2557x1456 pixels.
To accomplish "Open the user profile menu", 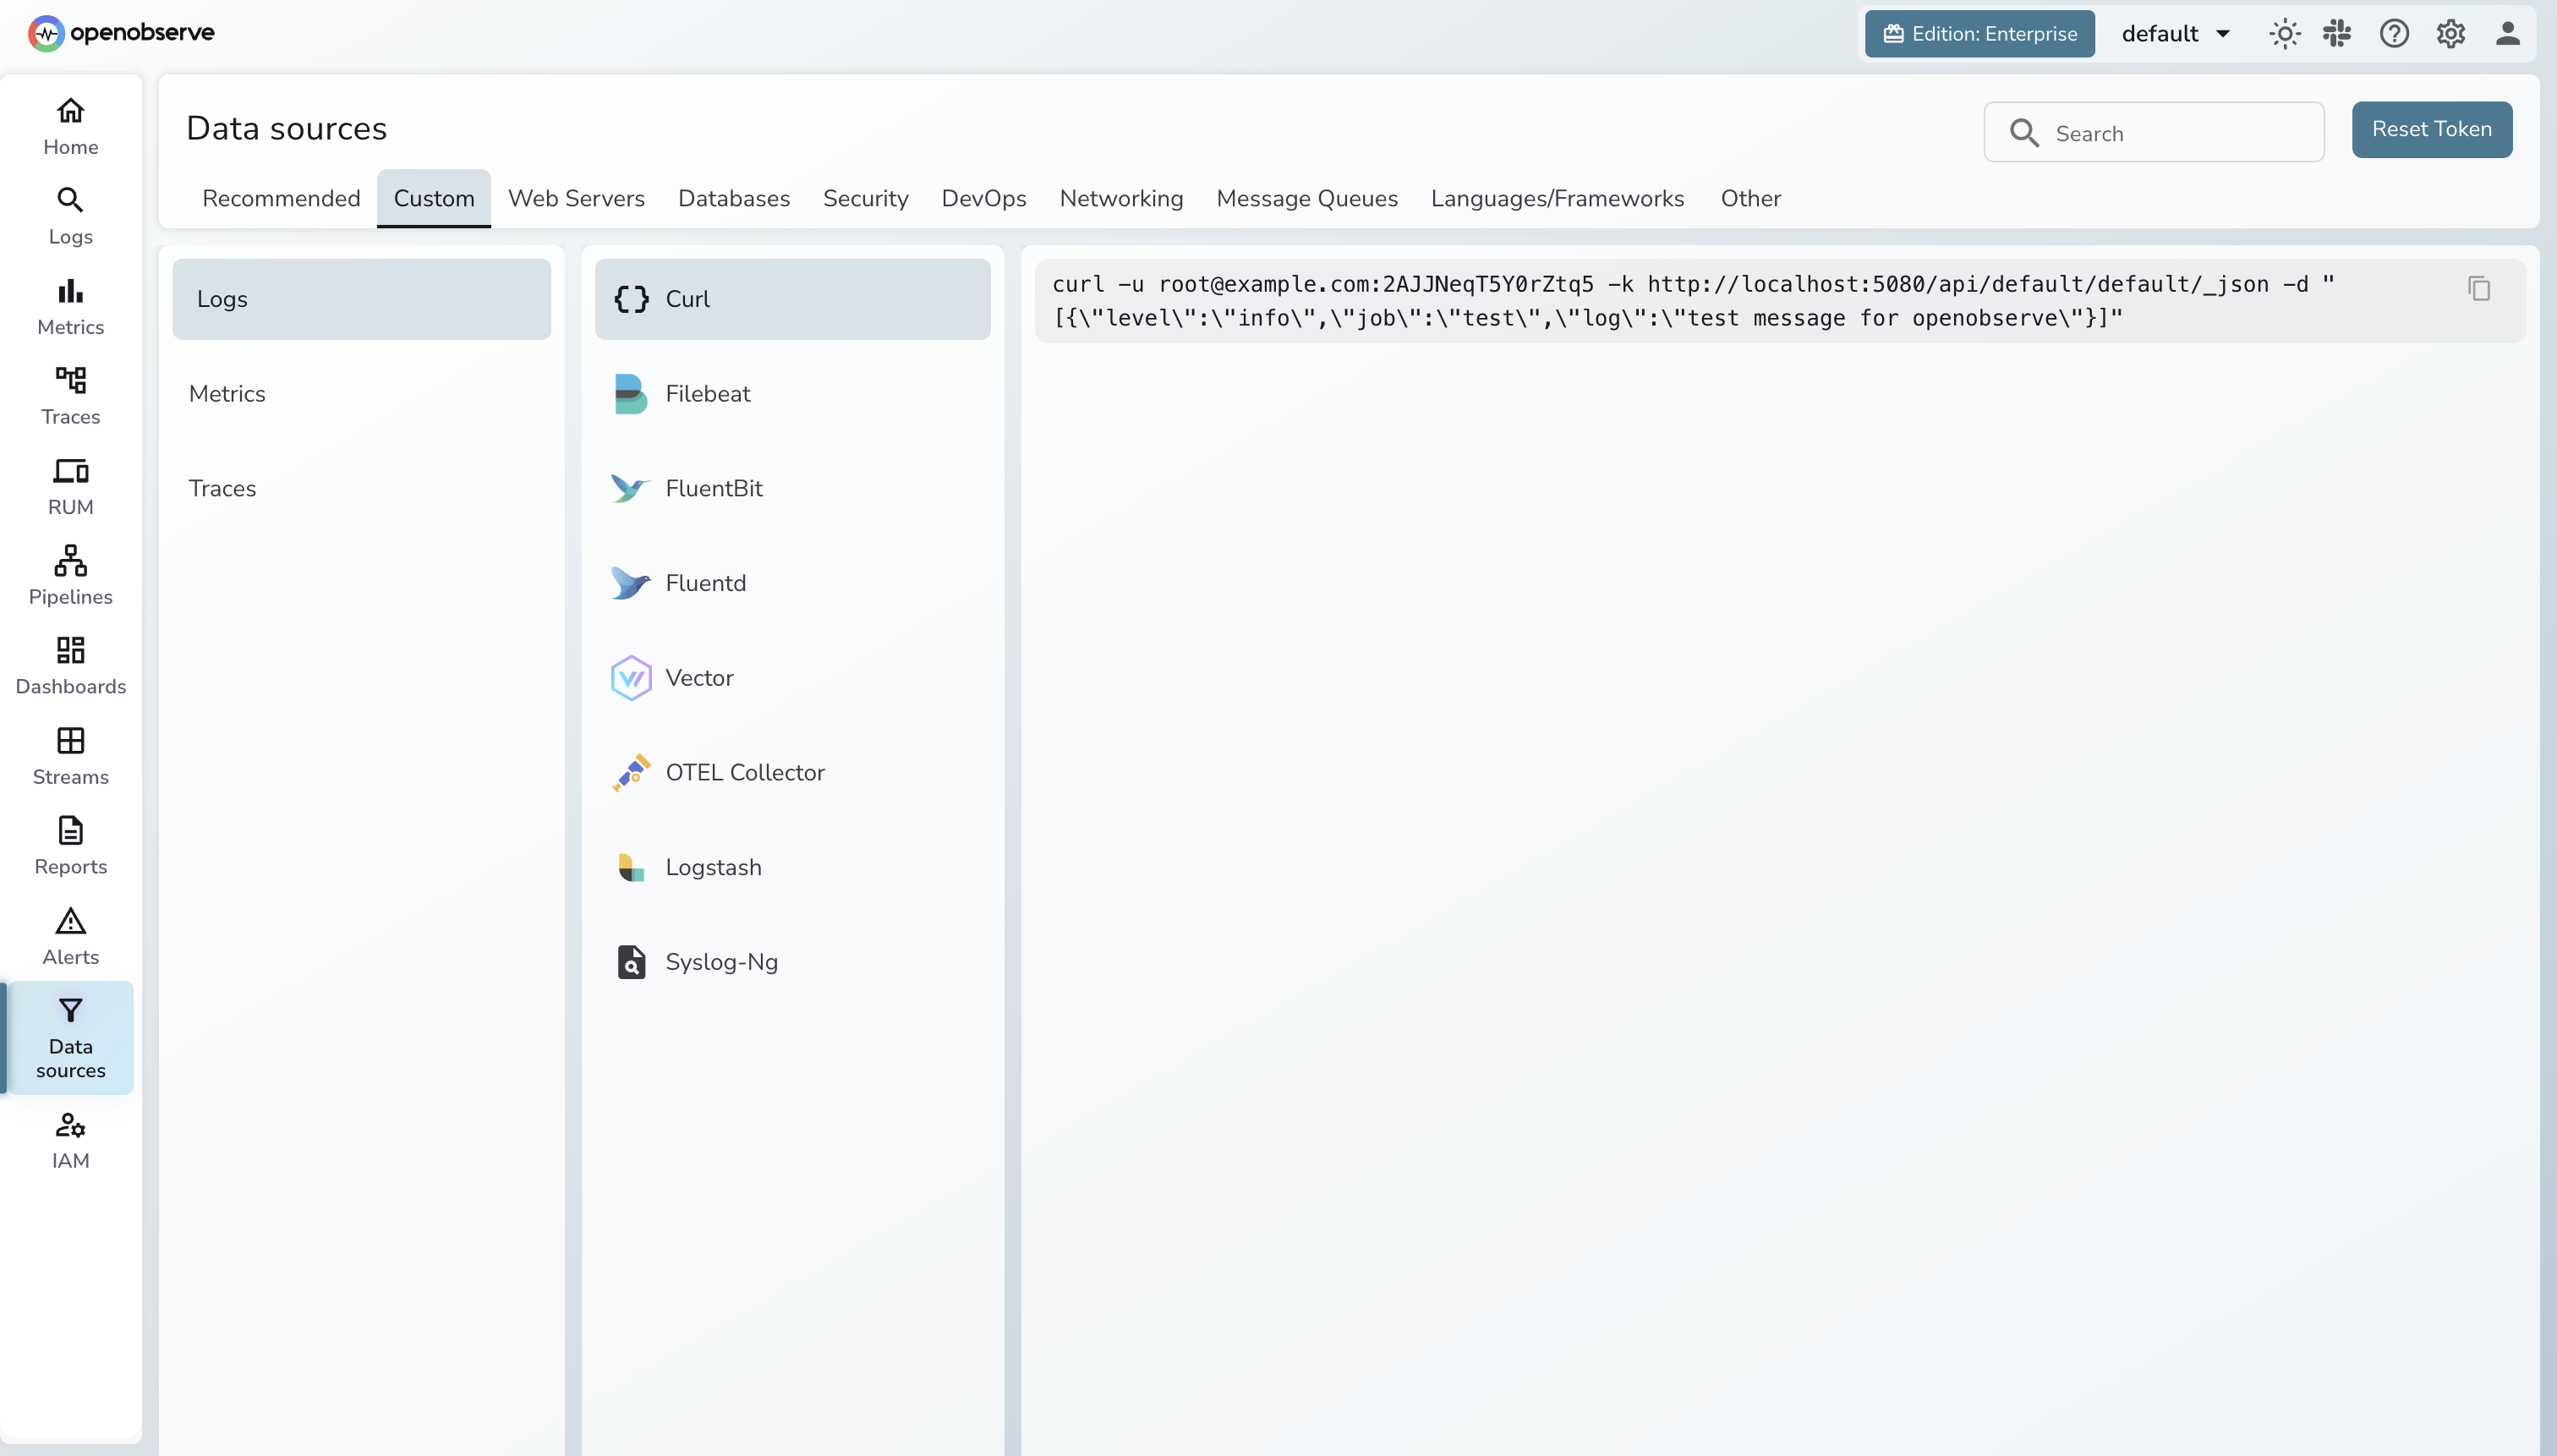I will (x=2510, y=33).
